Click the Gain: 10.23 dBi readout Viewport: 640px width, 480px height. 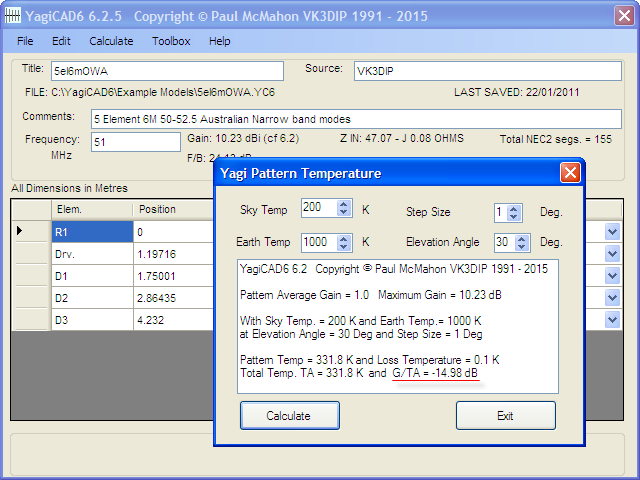click(243, 139)
